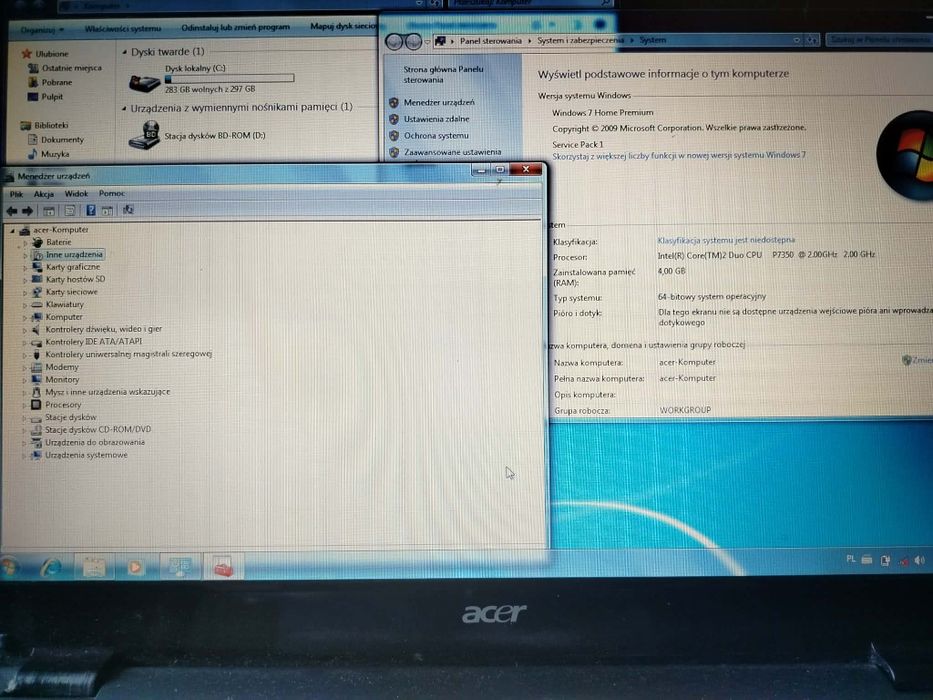Open the Plik menu
Image resolution: width=933 pixels, height=700 pixels.
[x=16, y=194]
